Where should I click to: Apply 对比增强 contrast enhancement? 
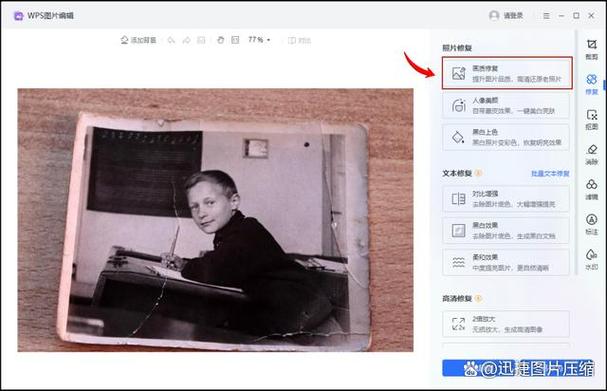tap(506, 199)
